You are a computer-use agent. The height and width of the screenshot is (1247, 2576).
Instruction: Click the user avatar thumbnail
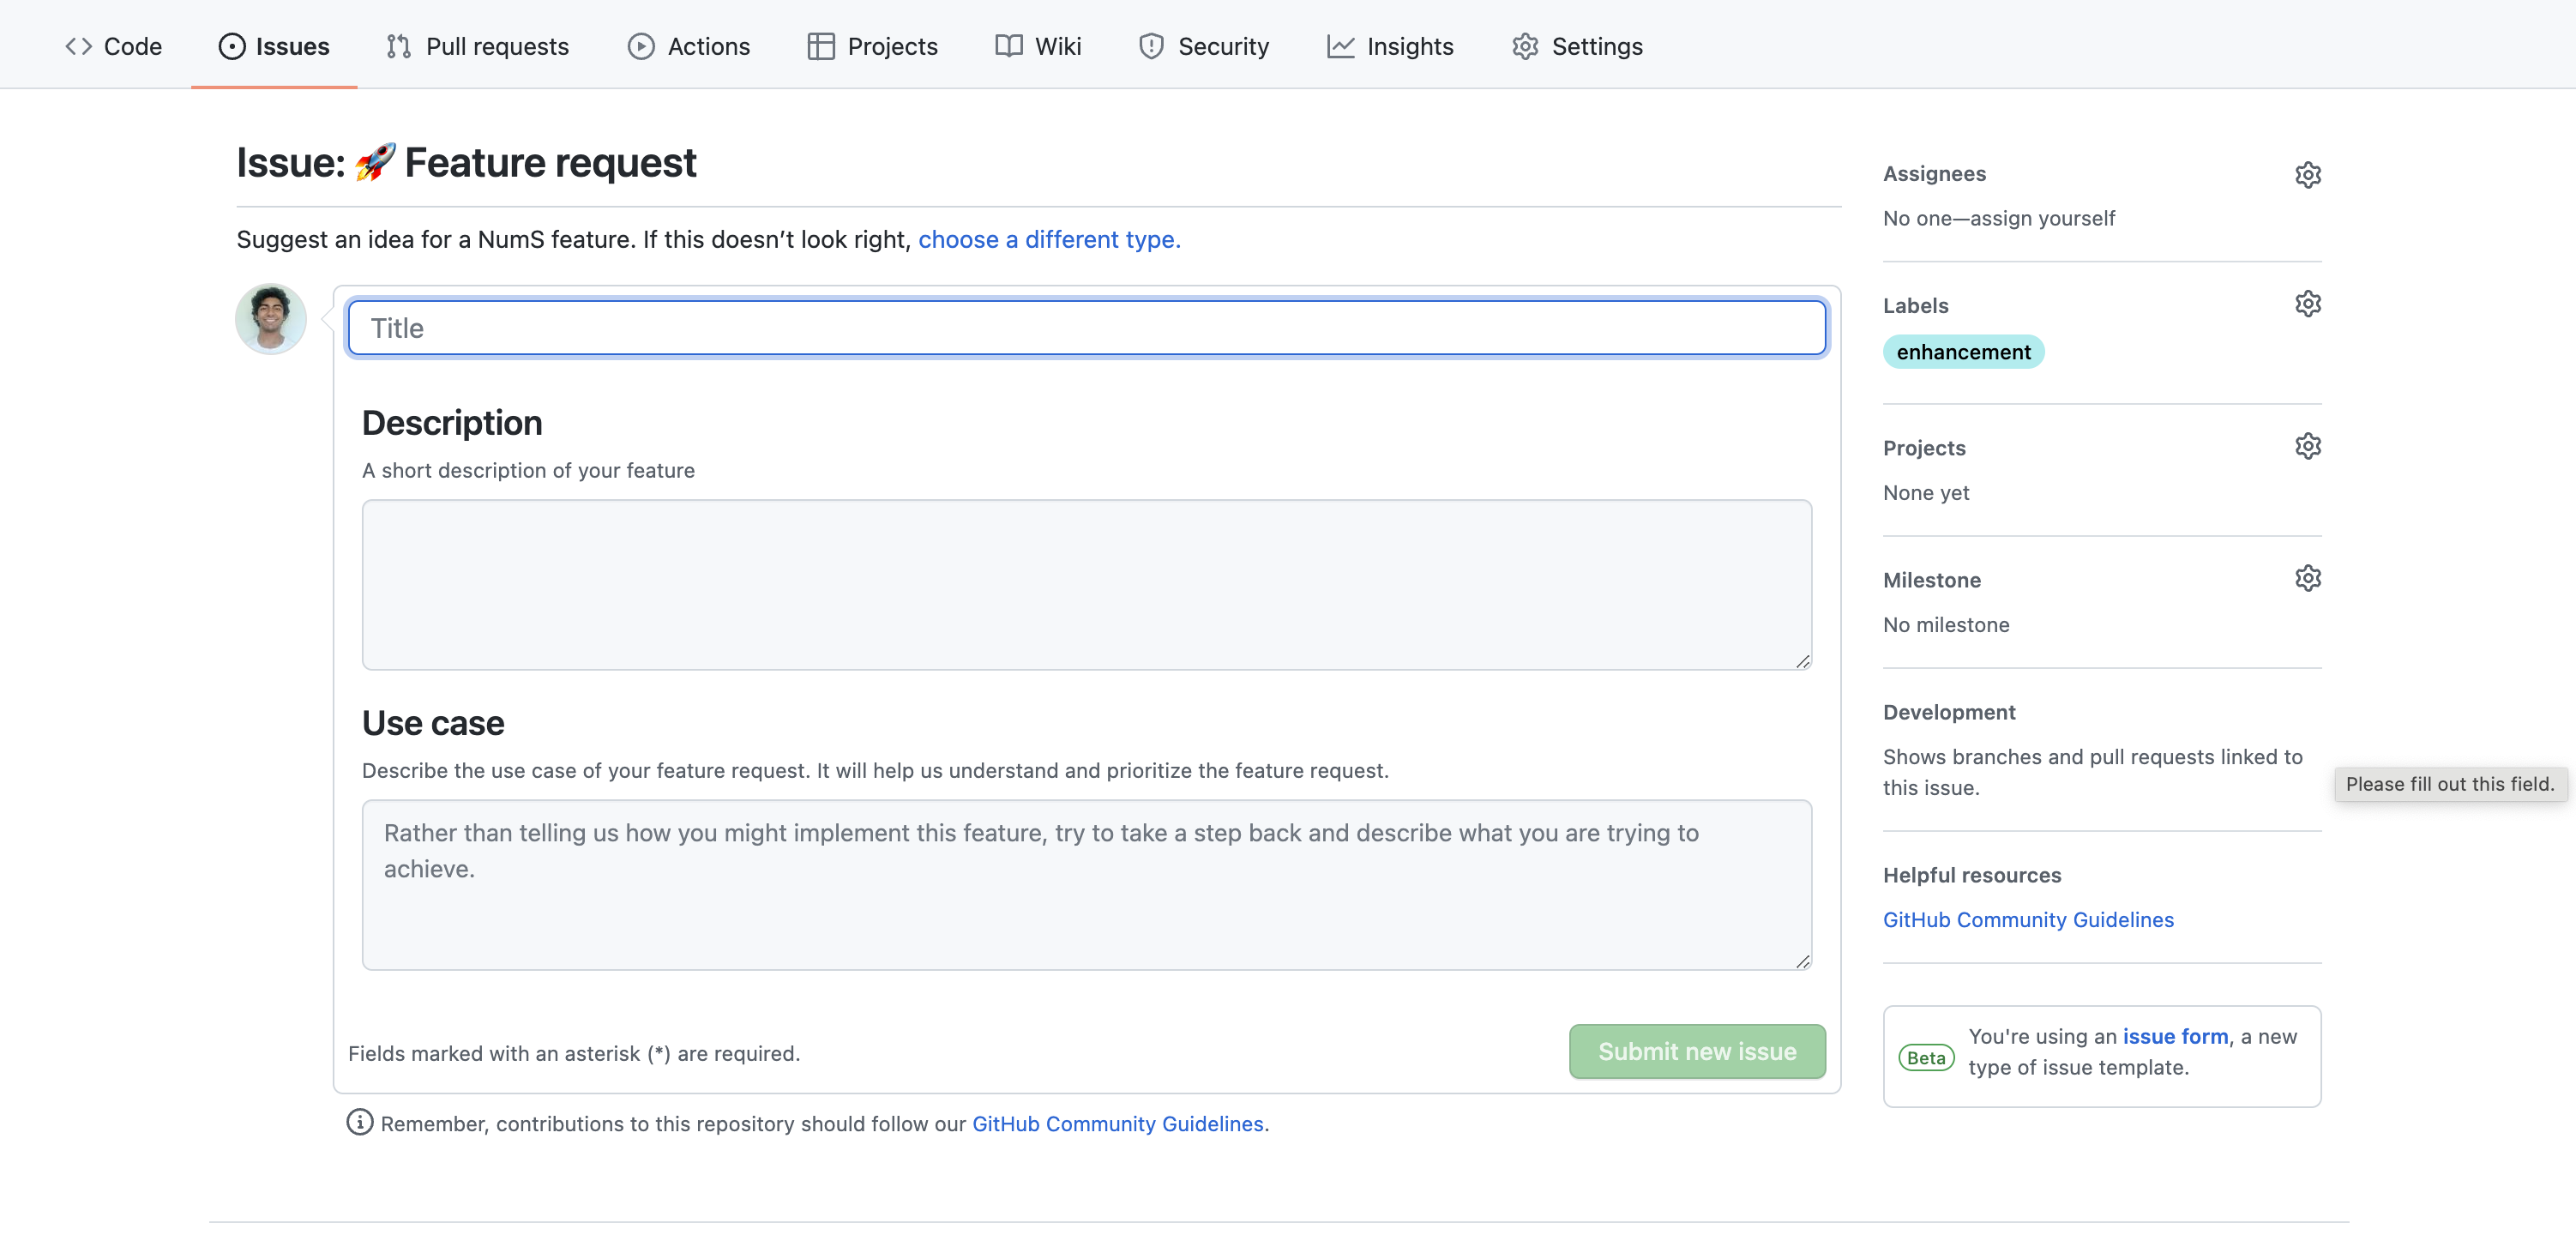270,319
